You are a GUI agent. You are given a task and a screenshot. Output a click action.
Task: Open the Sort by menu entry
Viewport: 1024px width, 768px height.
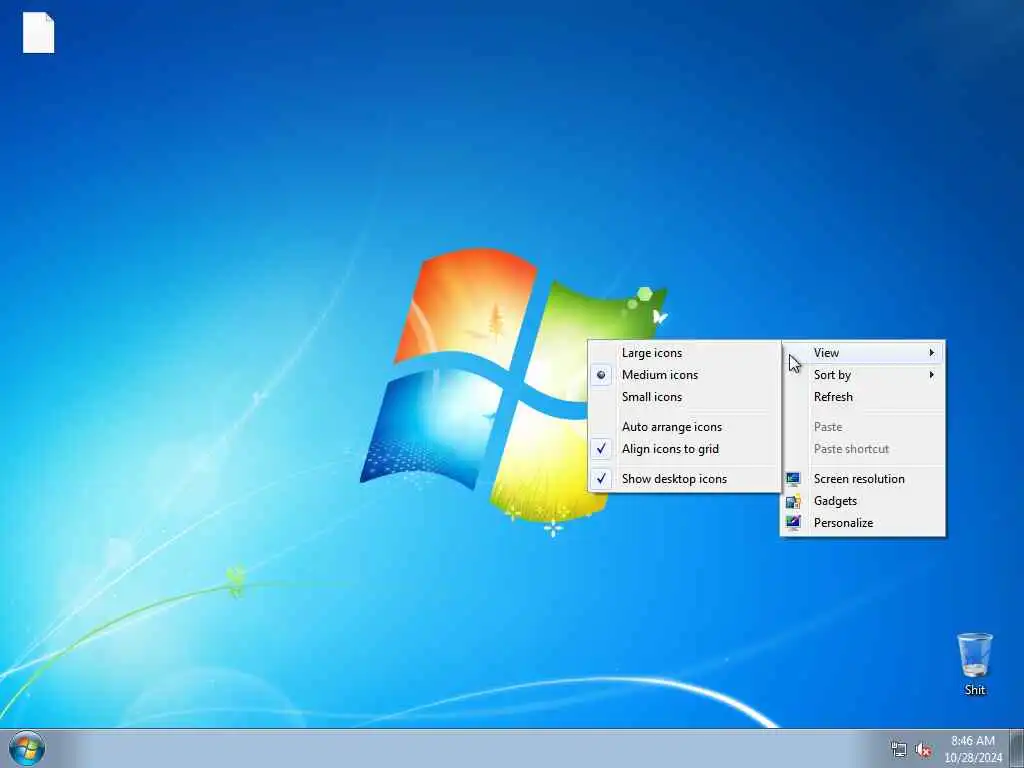863,375
